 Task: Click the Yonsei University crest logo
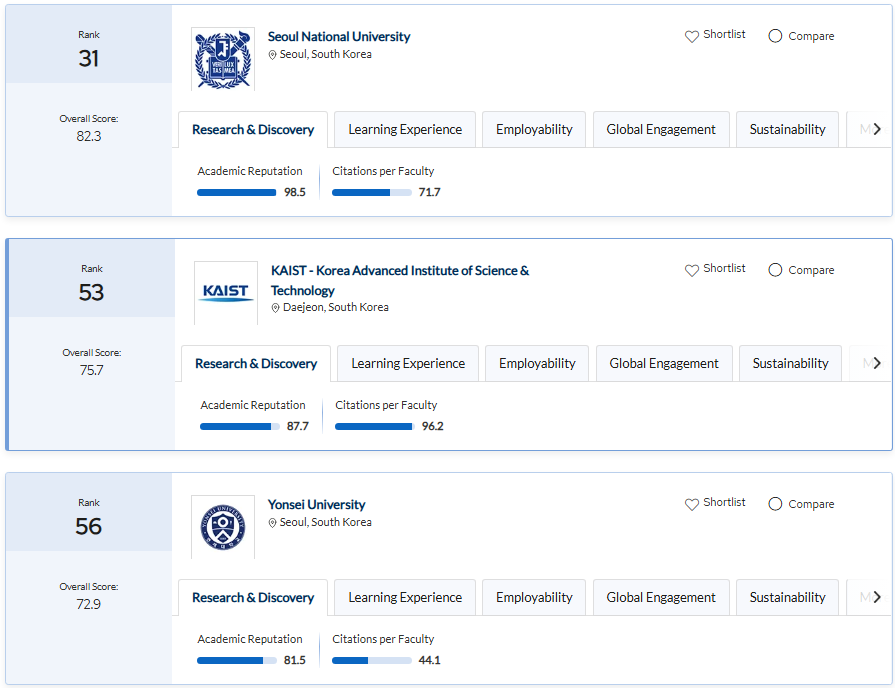click(223, 527)
